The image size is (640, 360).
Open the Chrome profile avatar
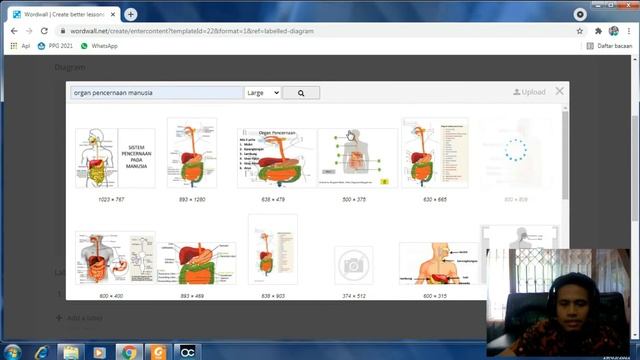613,31
